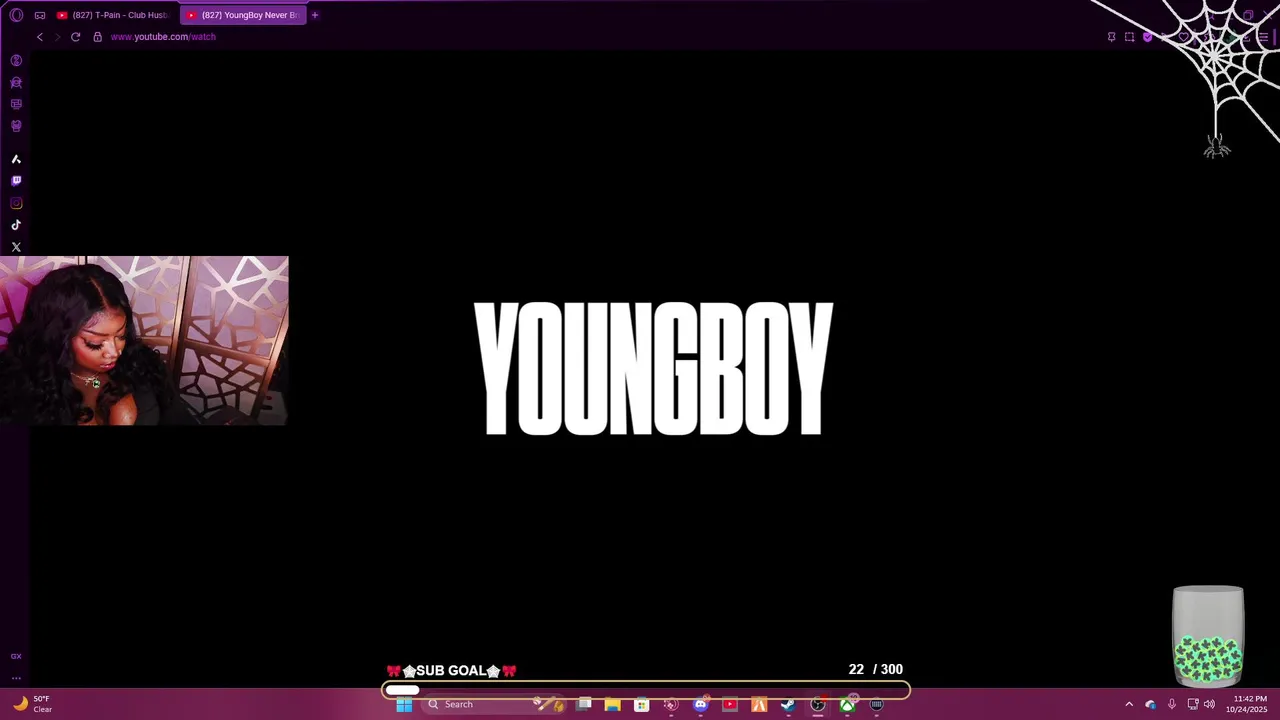The image size is (1280, 720).
Task: Open Instagram panel in sidebar
Action: [16, 203]
